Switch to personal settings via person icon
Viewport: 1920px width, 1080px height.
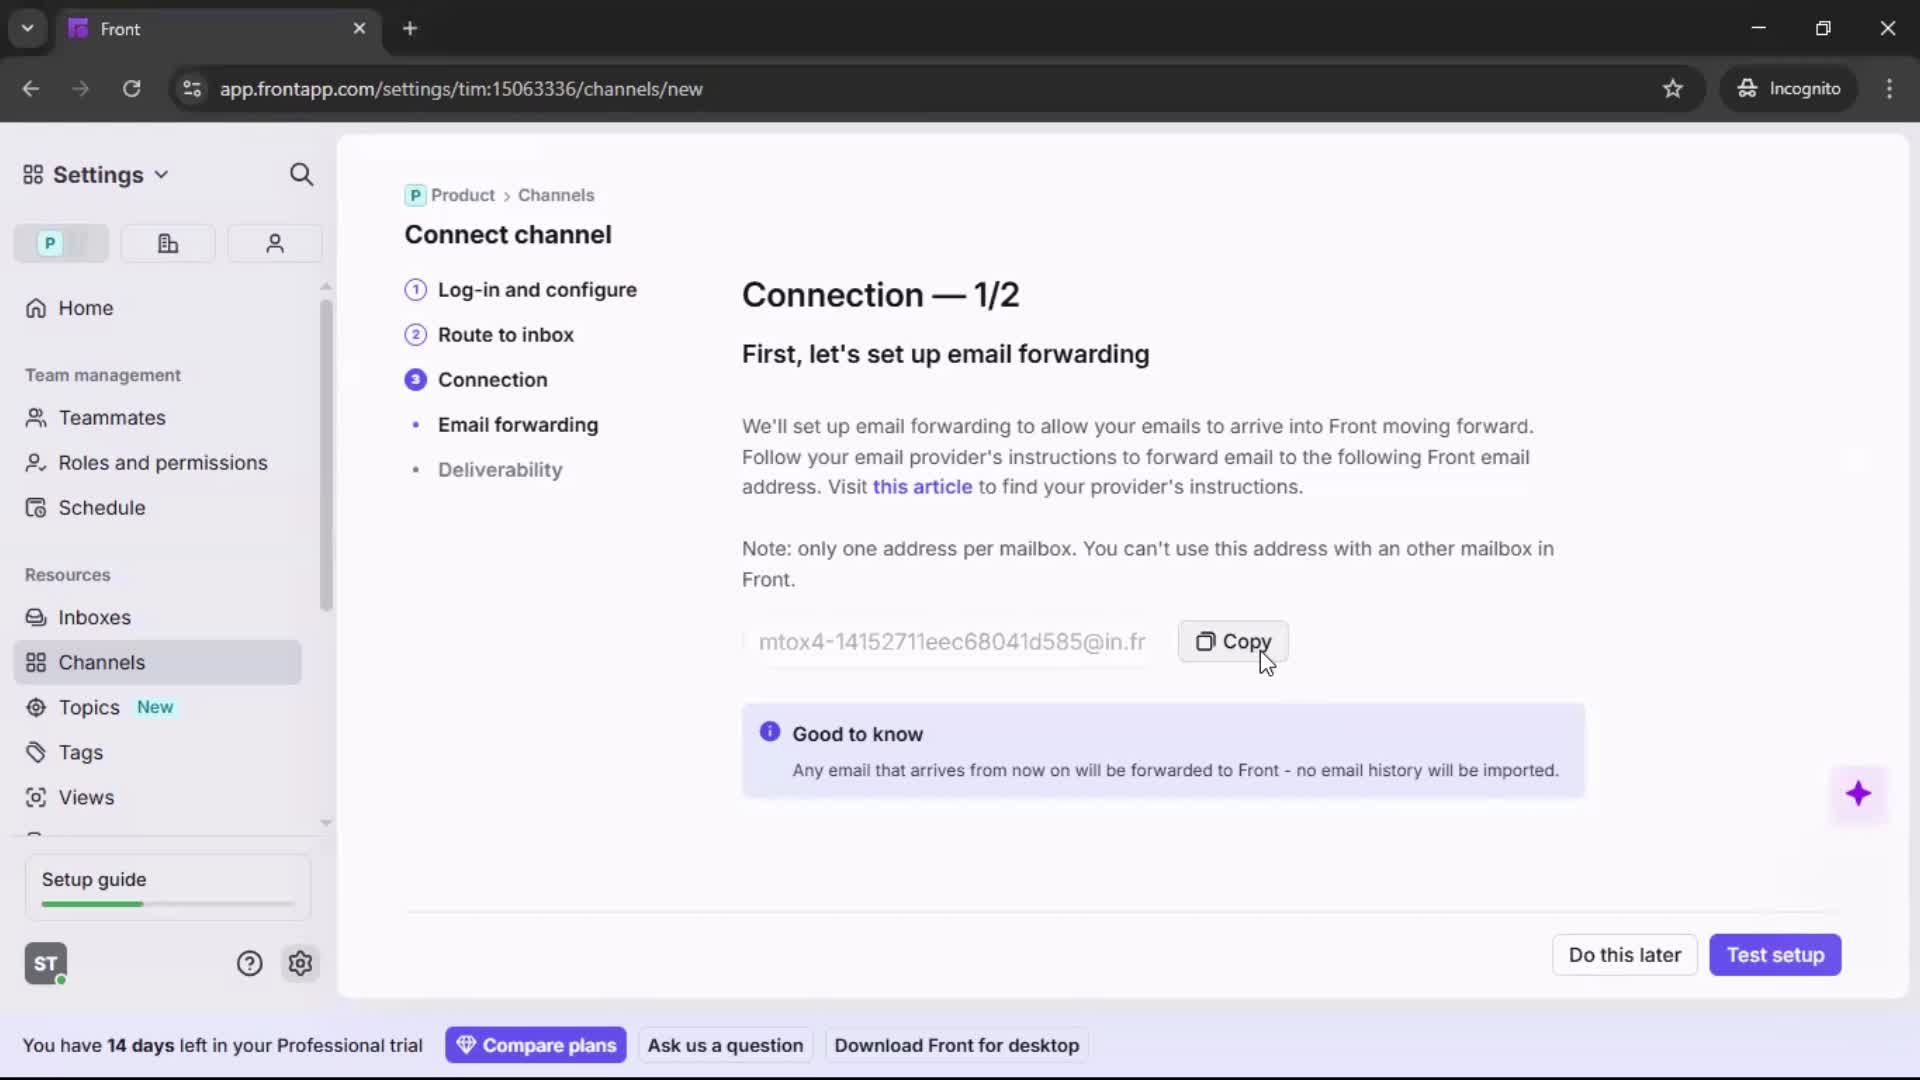pyautogui.click(x=274, y=243)
